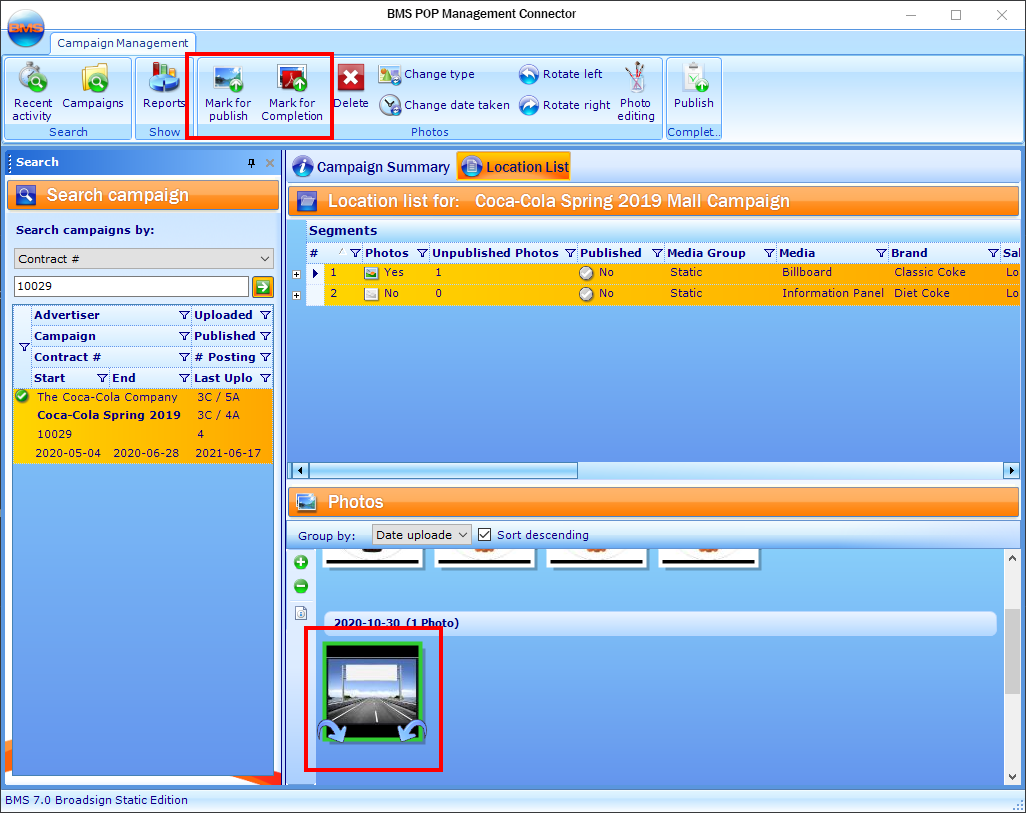Click Change date taken
The width and height of the screenshot is (1026, 813).
pyautogui.click(x=444, y=105)
